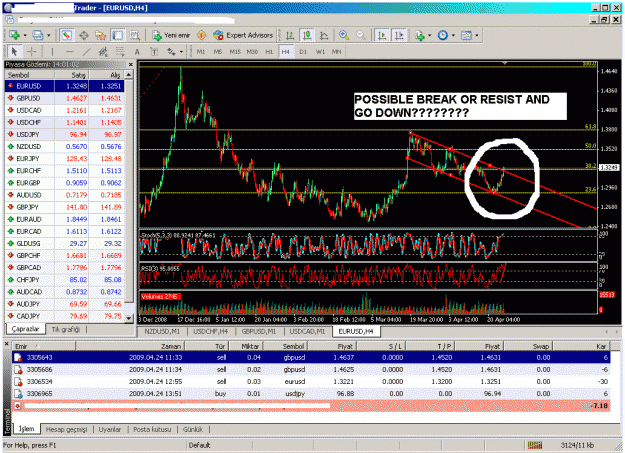Expand the new chart dropdown arrow
Image resolution: width=625 pixels, height=453 pixels.
tap(25, 35)
